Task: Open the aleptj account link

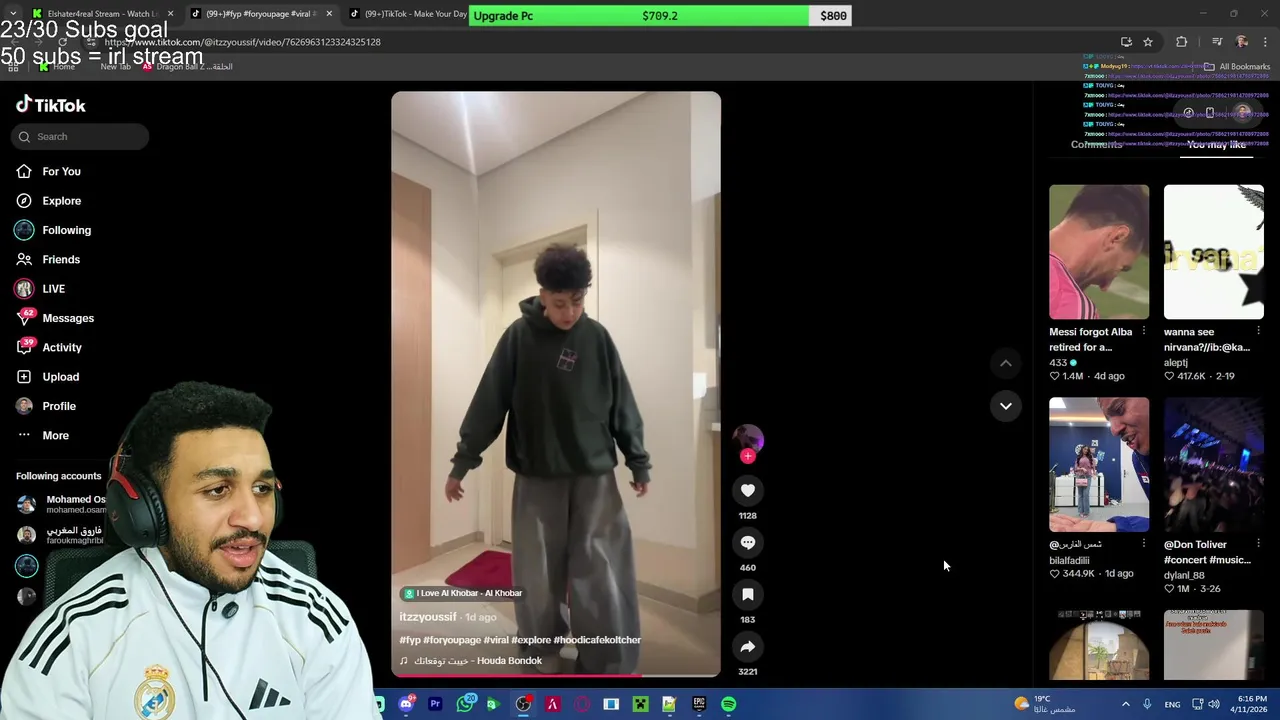Action: tap(1176, 363)
